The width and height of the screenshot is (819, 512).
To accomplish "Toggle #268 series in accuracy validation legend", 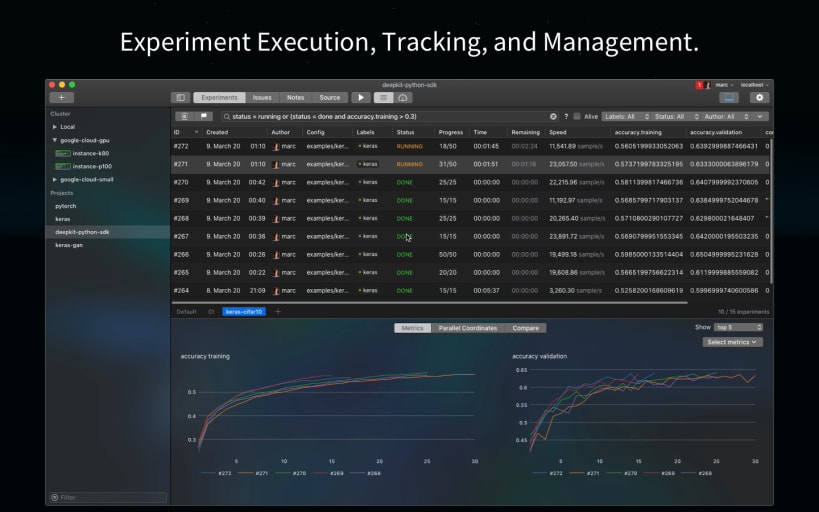I will point(697,473).
